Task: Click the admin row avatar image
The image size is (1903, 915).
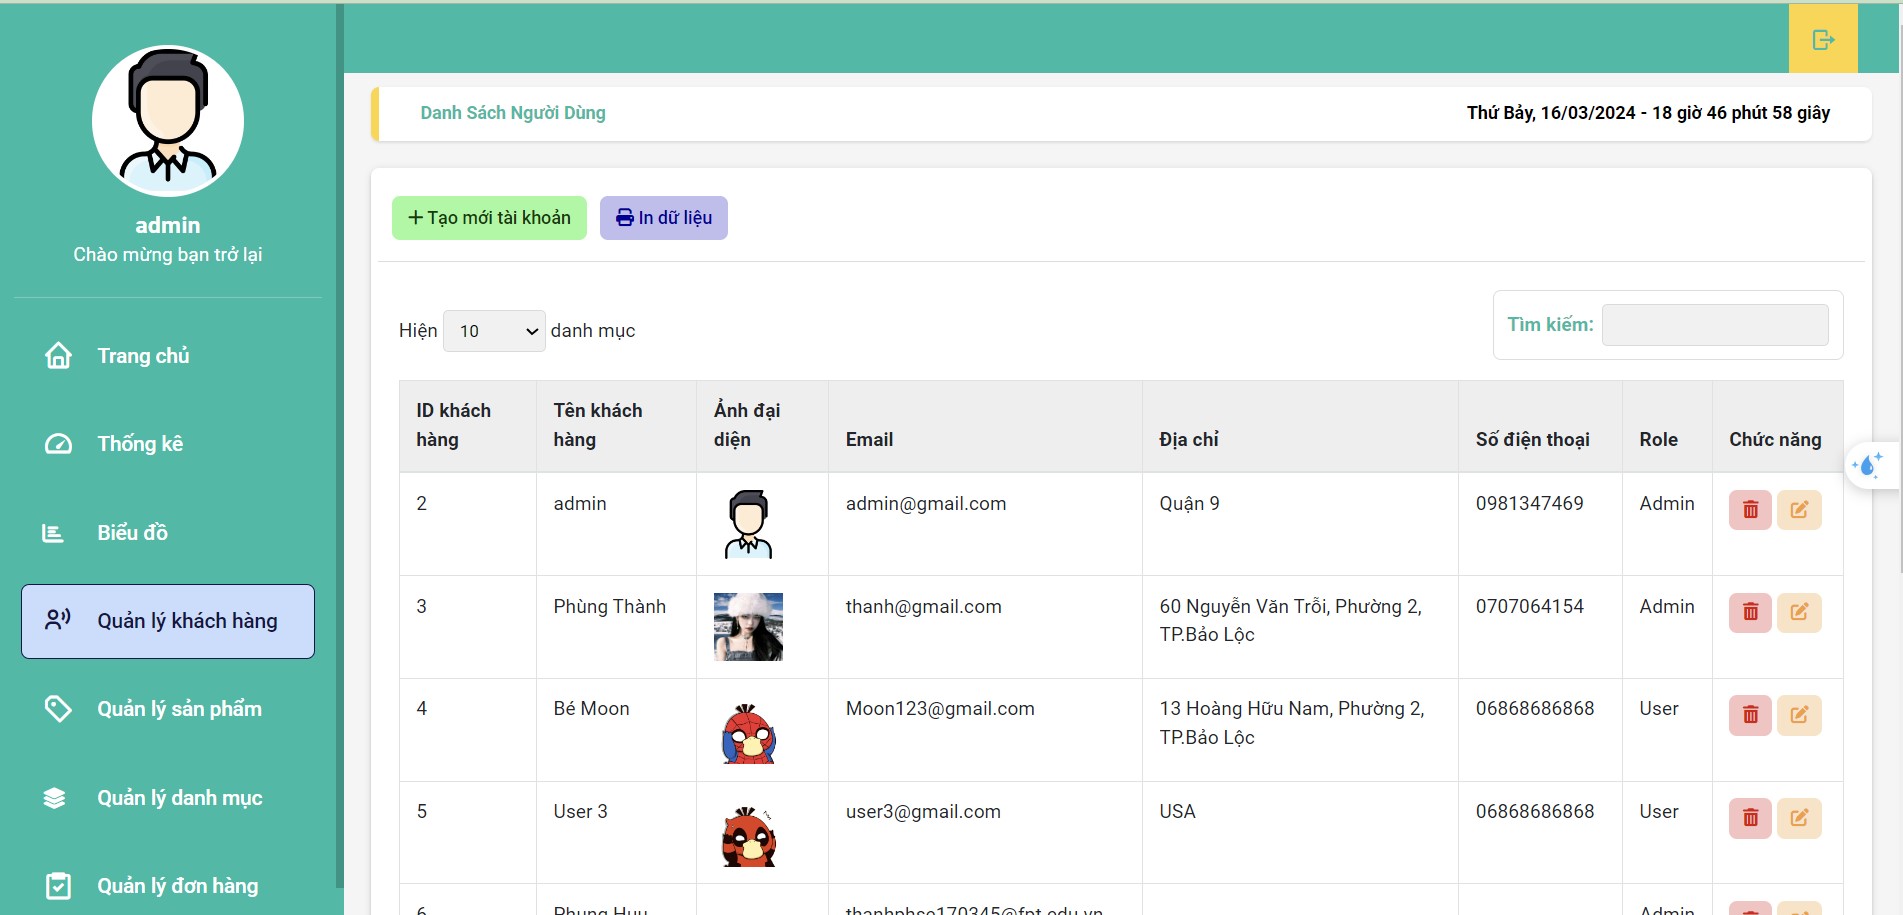Action: pos(748,524)
